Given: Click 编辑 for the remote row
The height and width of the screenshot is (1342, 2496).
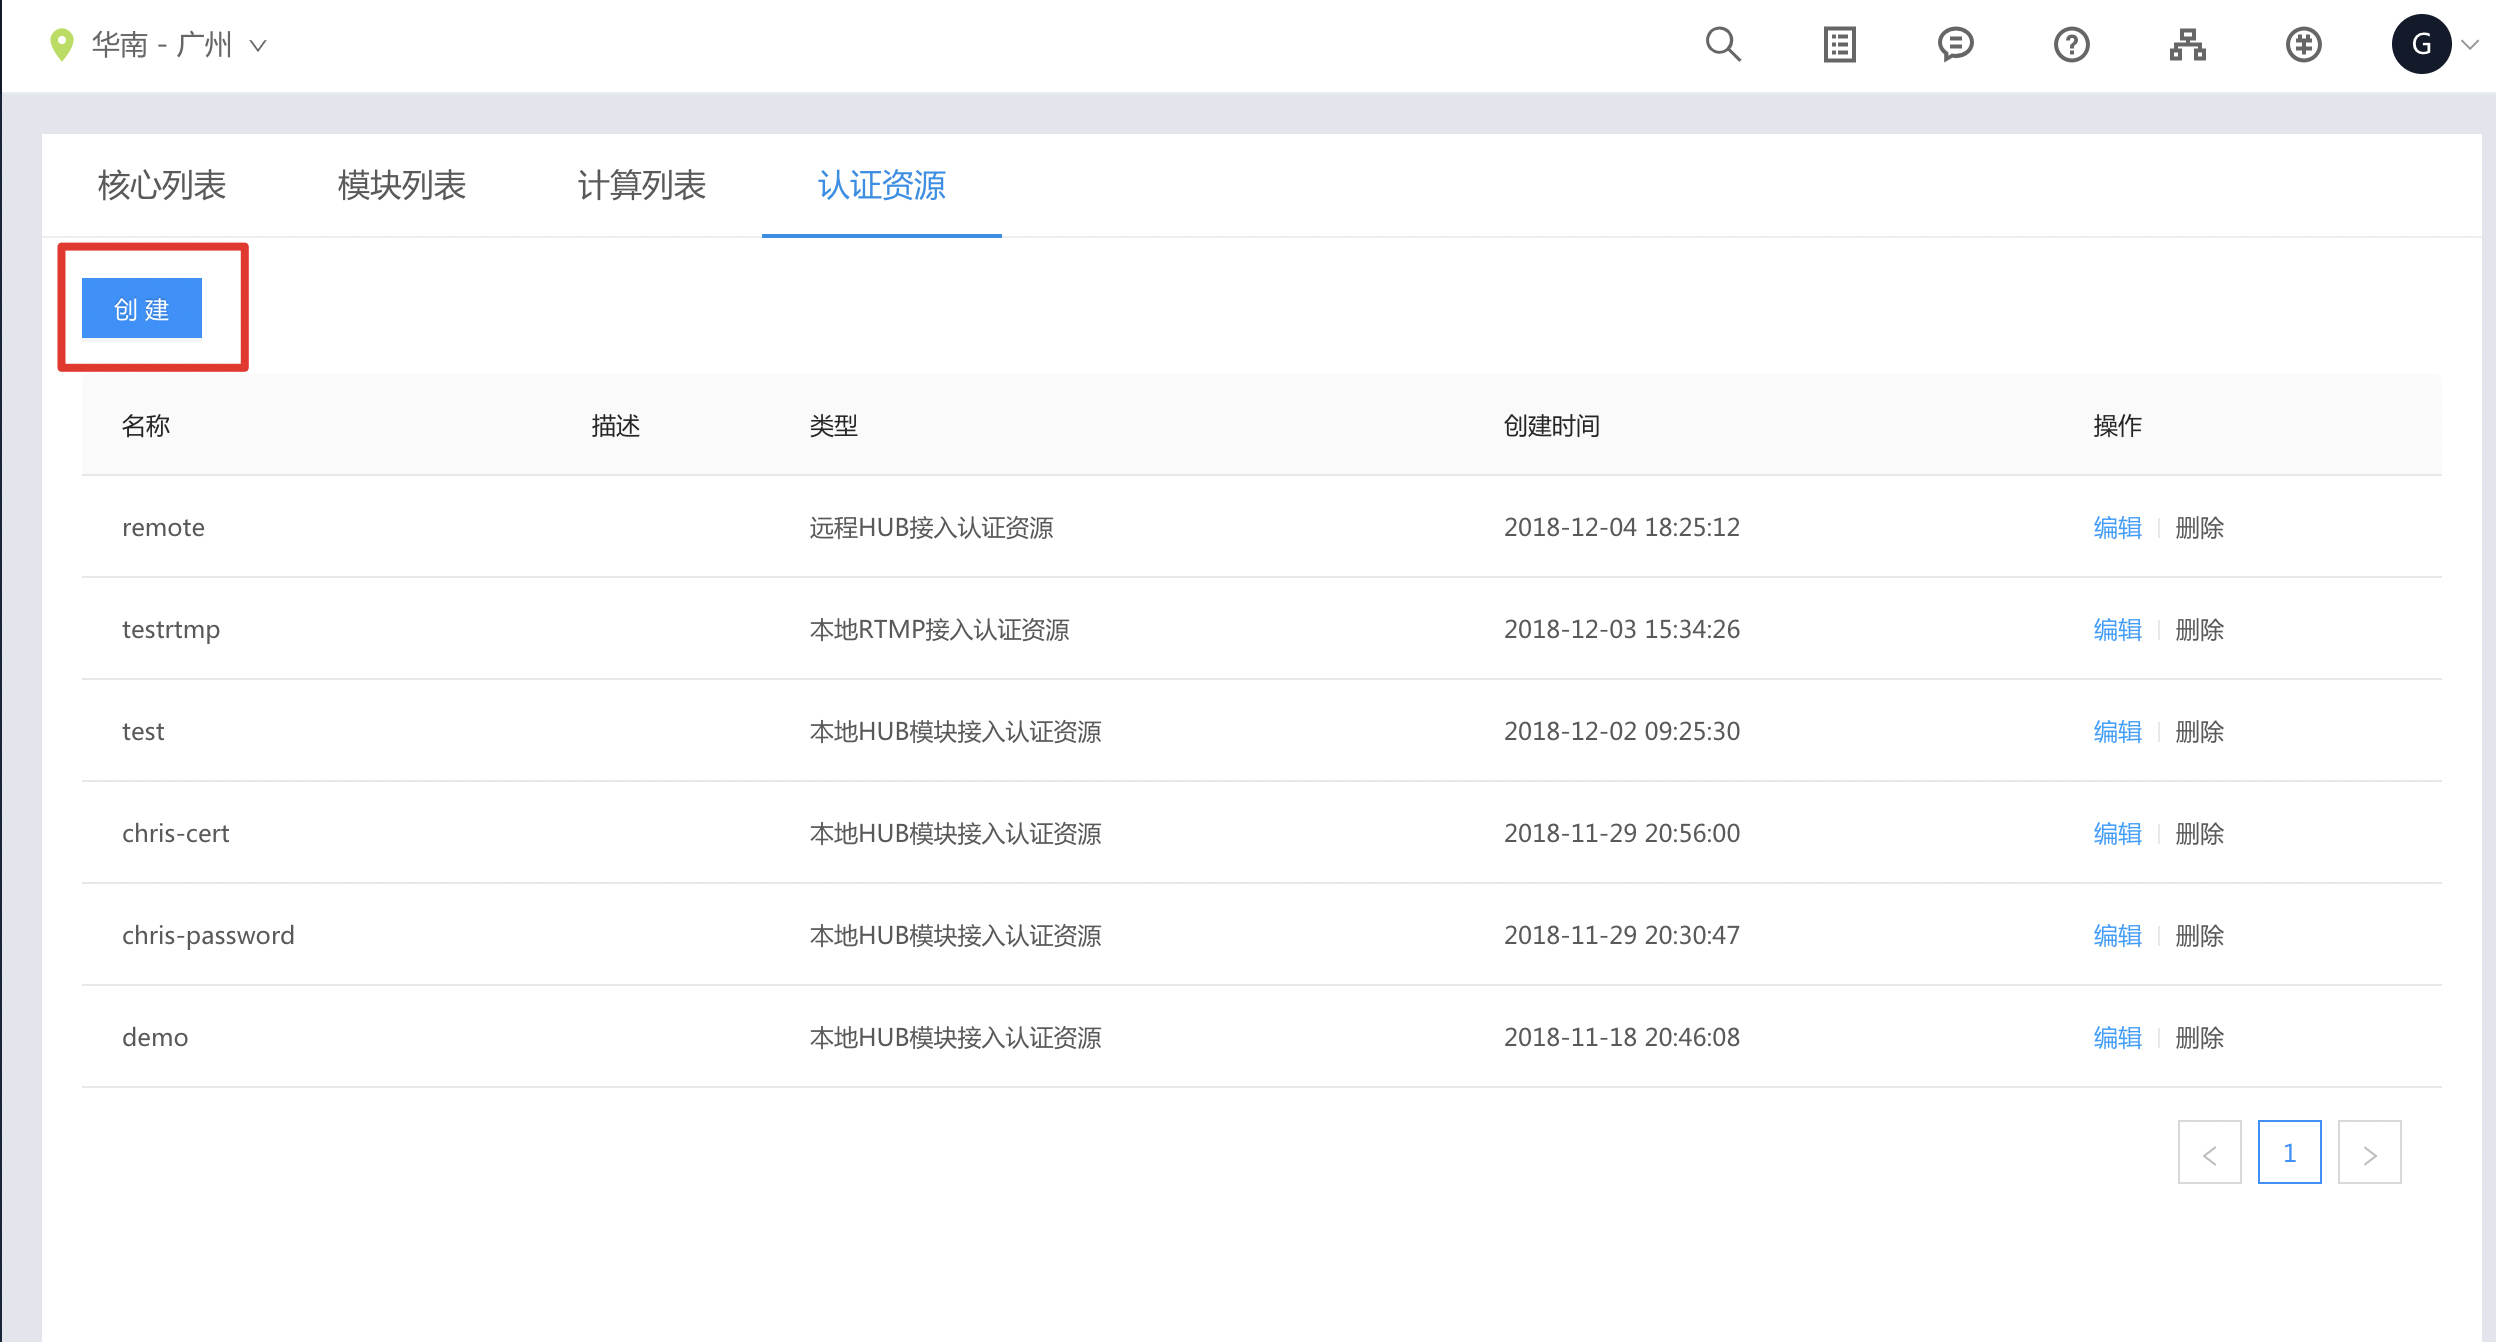Looking at the screenshot, I should coord(2117,527).
